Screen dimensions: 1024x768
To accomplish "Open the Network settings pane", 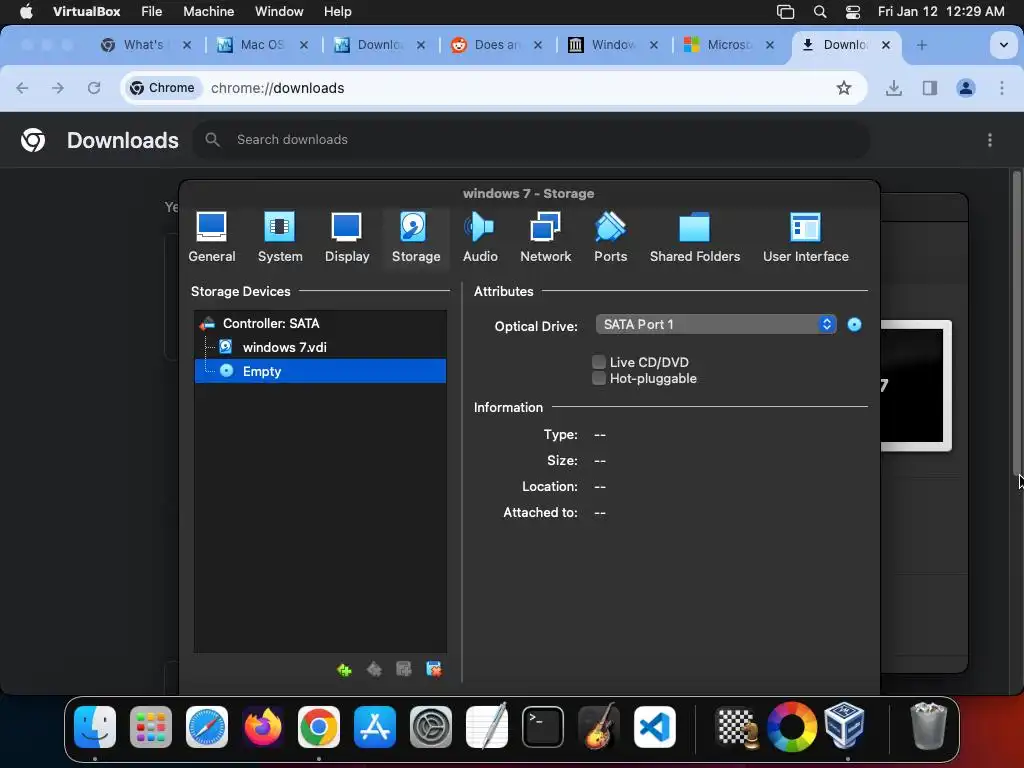I will point(545,237).
